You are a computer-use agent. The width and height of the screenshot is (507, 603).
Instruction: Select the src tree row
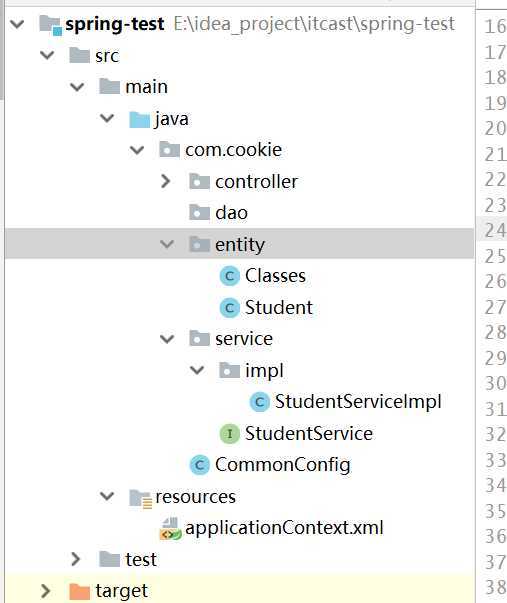[x=240, y=55]
